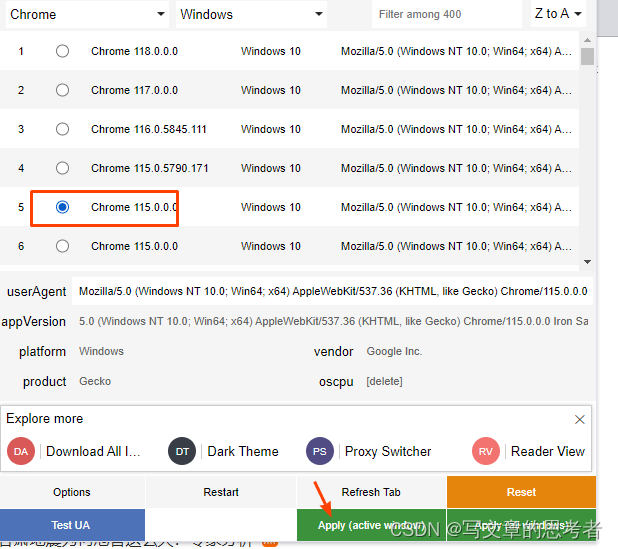Click the row number 2 cell
The width and height of the screenshot is (618, 549).
click(x=21, y=90)
